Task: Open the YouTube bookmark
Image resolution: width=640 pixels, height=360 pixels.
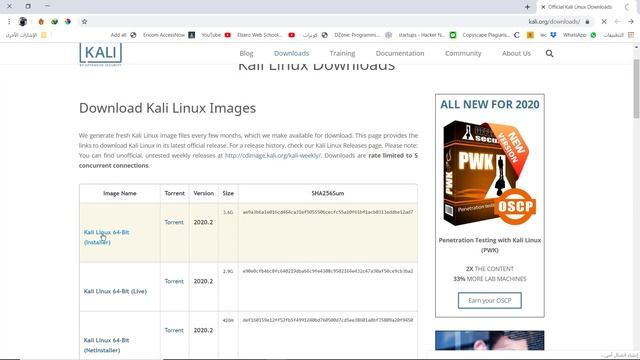Action: pyautogui.click(x=216, y=35)
